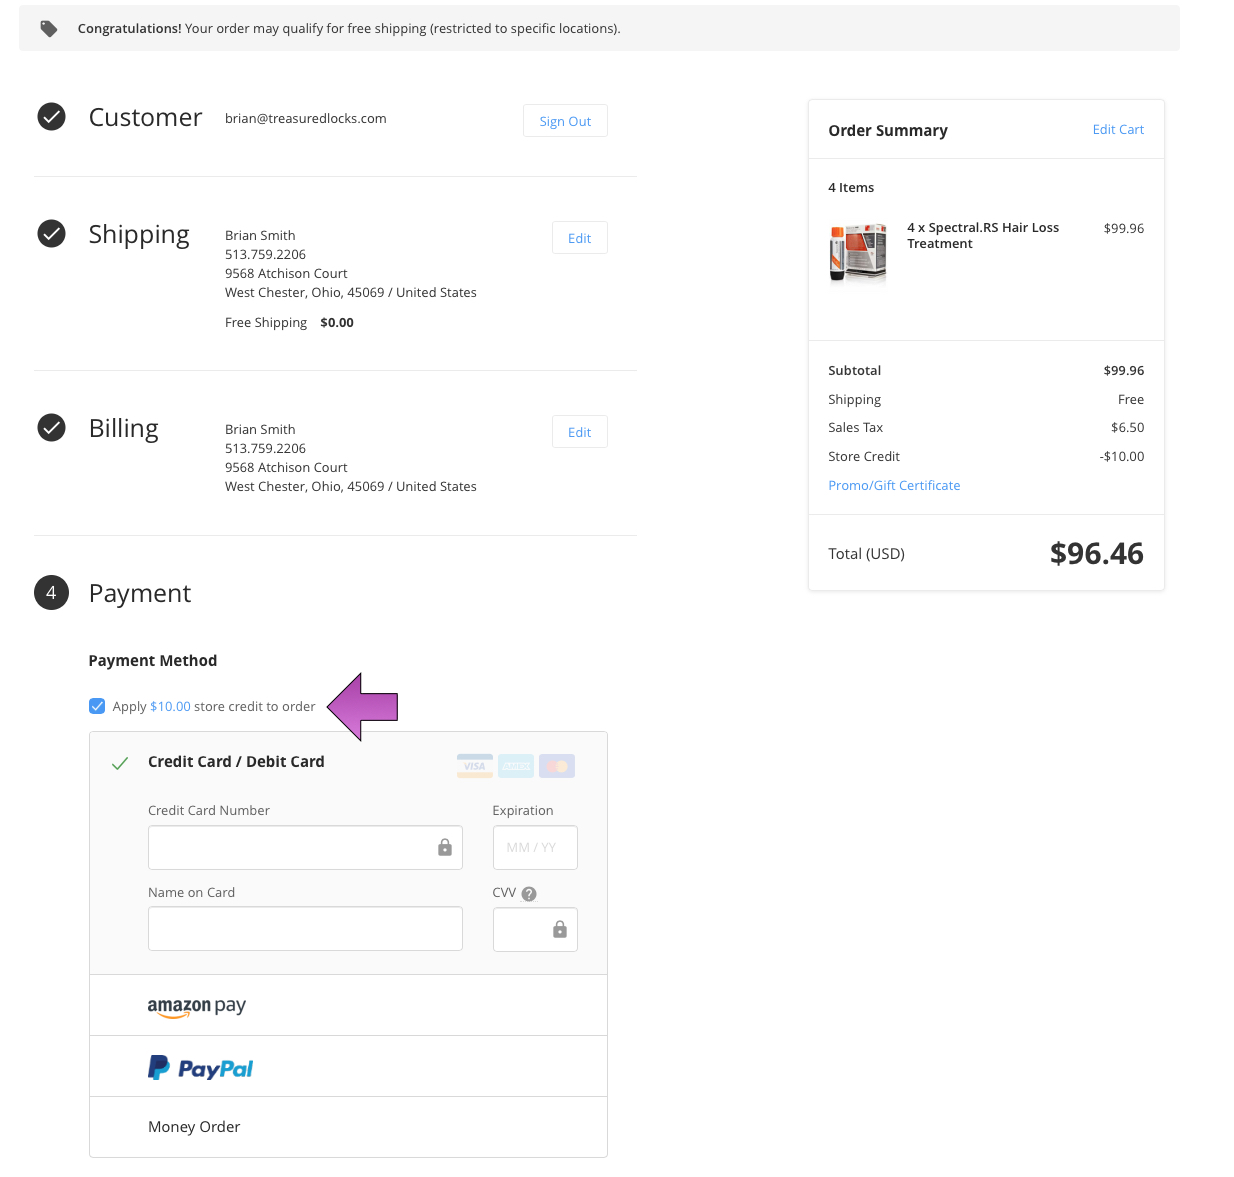This screenshot has height=1177, width=1234.
Task: Choose Amazon Pay as payment method
Action: point(197,1006)
